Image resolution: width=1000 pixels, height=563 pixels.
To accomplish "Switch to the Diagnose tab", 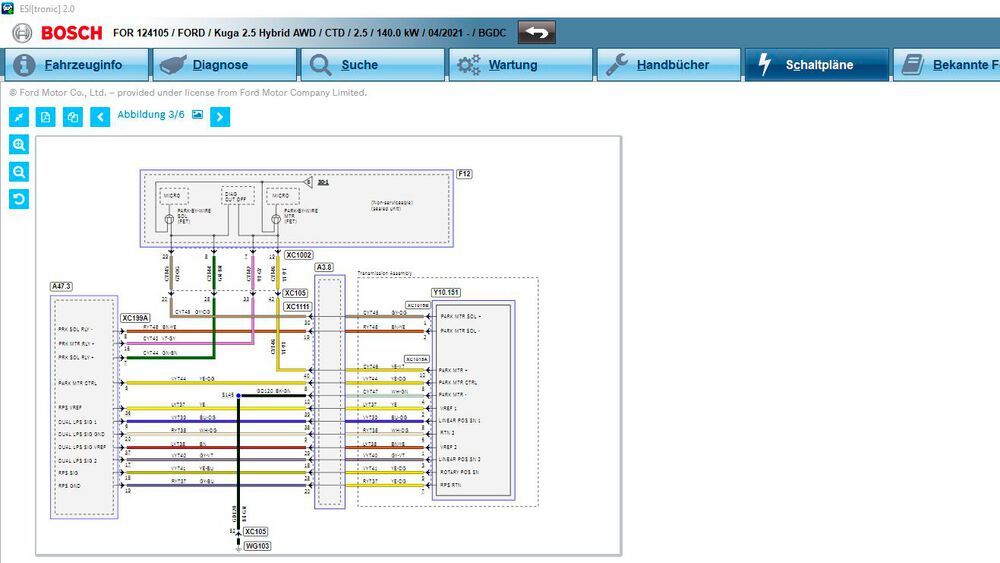I will click(x=224, y=64).
